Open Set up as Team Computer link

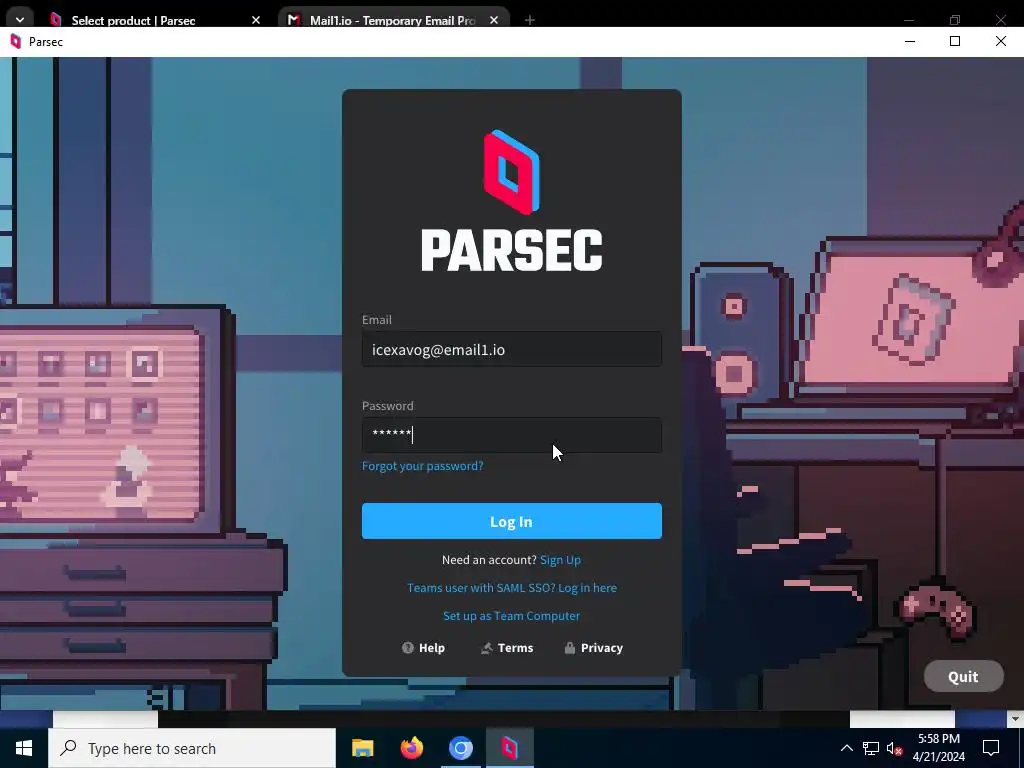click(x=511, y=616)
